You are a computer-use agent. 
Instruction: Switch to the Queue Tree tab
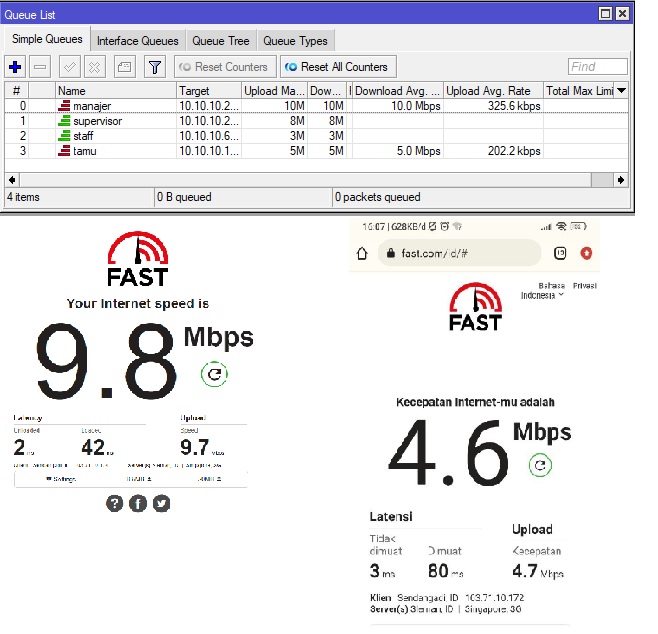[221, 41]
